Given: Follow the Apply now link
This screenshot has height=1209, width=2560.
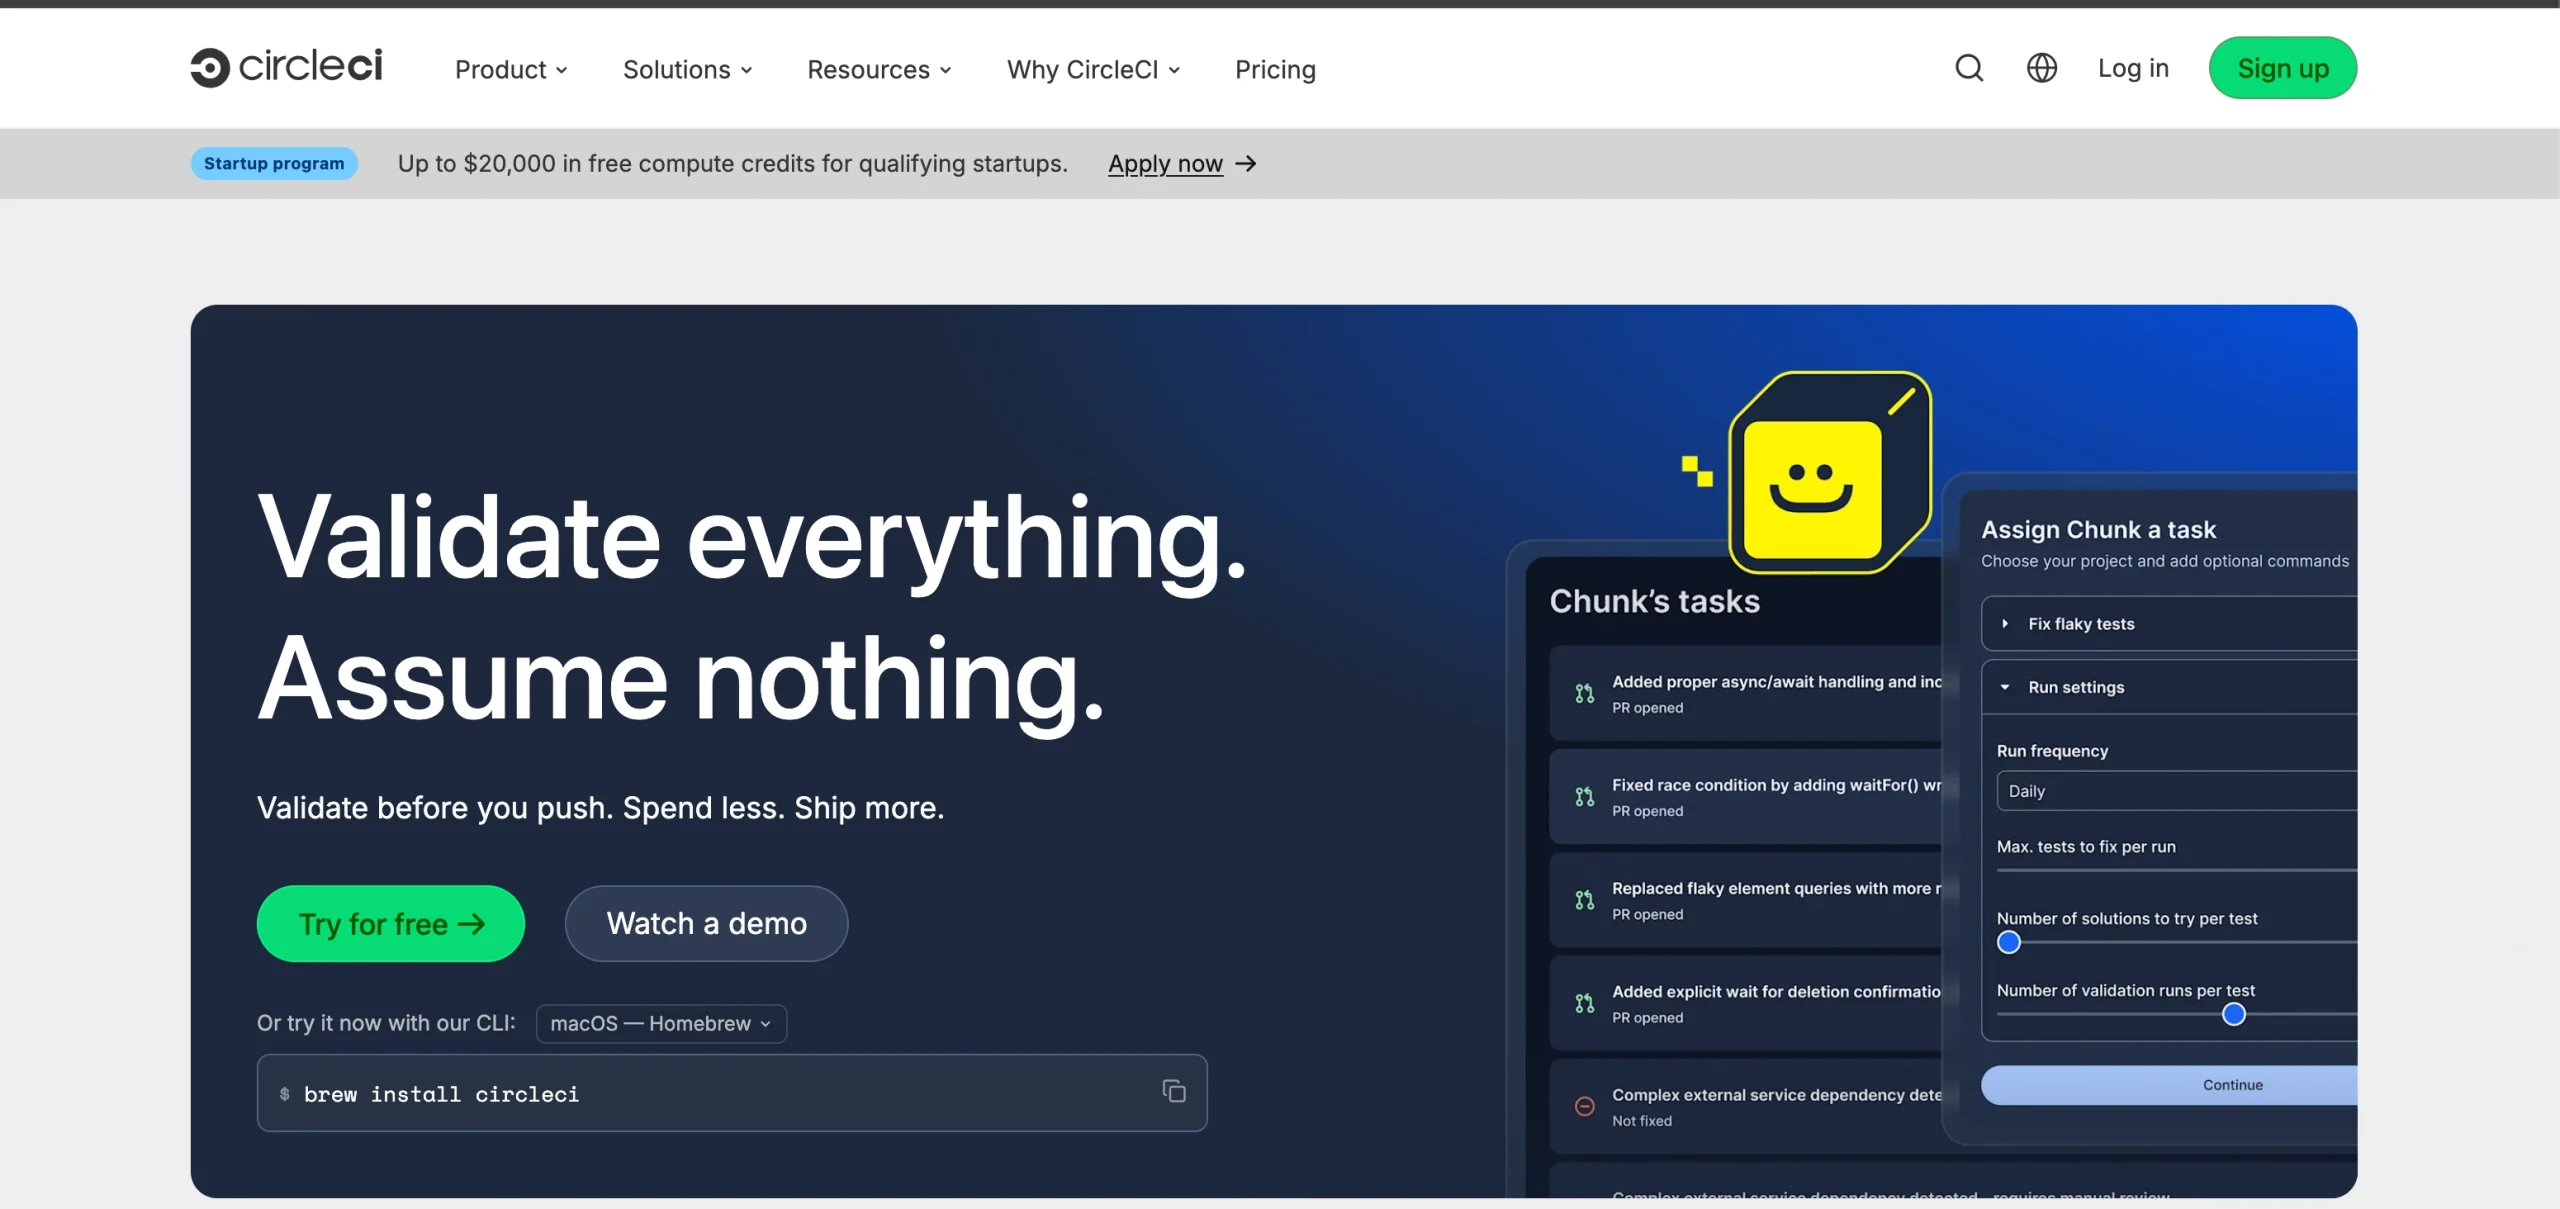Looking at the screenshot, I should pyautogui.click(x=1165, y=163).
